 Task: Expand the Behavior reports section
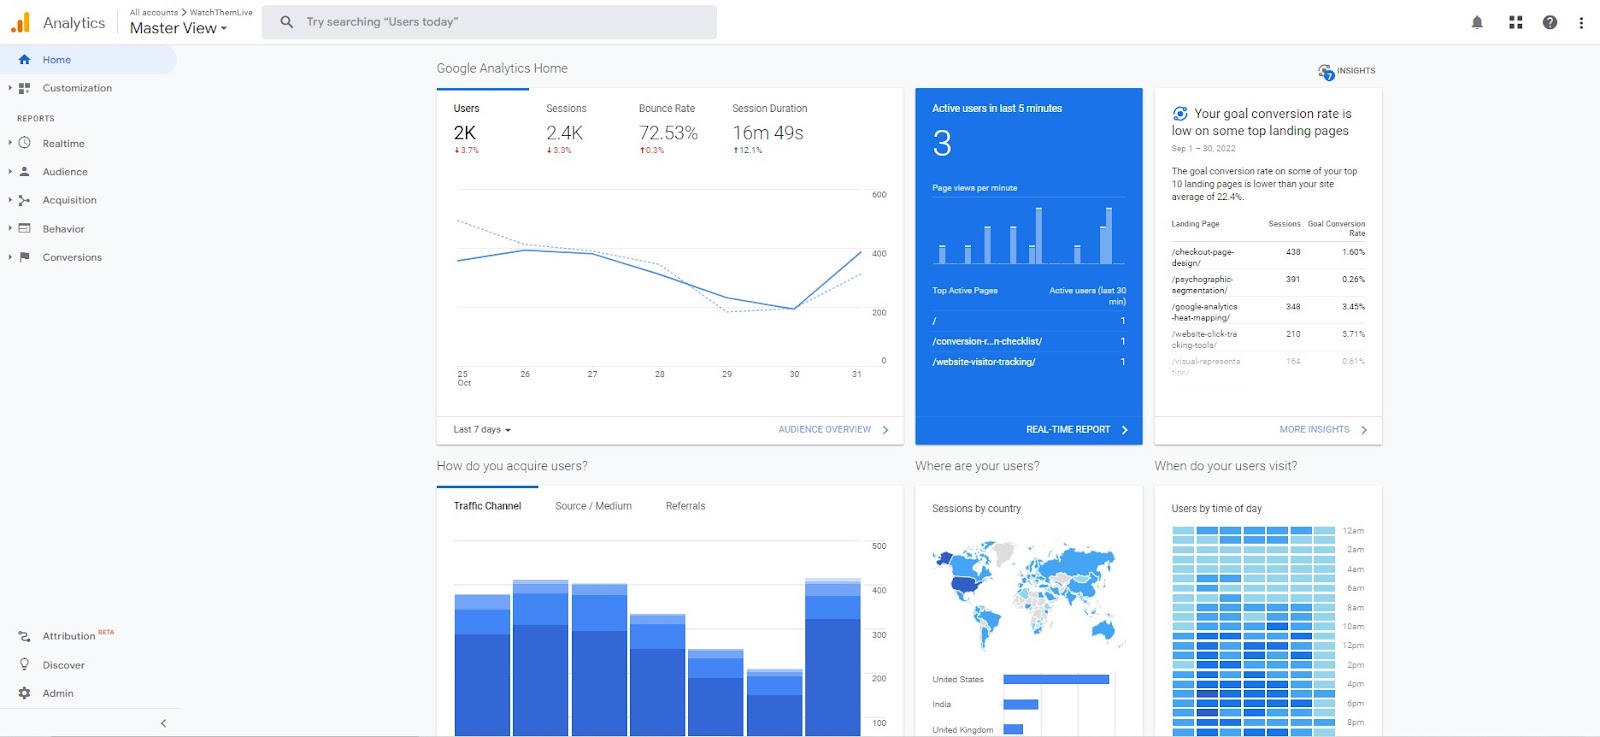pyautogui.click(x=10, y=229)
